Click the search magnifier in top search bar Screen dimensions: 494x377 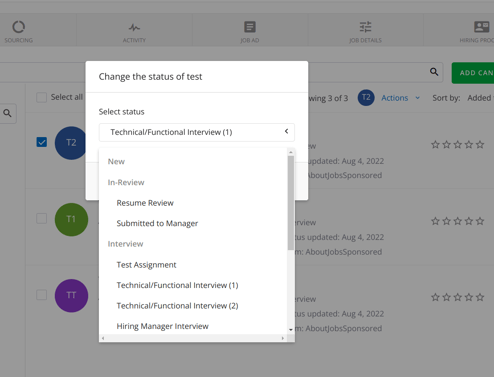tap(434, 72)
